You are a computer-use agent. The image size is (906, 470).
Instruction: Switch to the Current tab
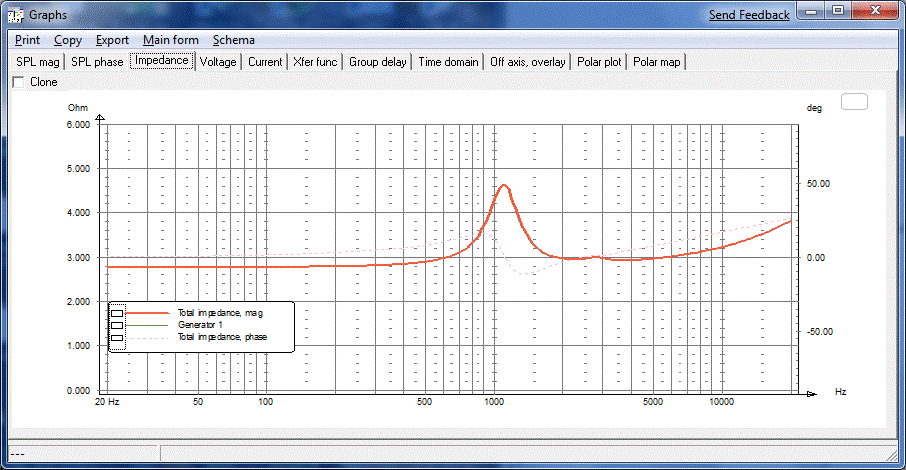click(x=265, y=62)
